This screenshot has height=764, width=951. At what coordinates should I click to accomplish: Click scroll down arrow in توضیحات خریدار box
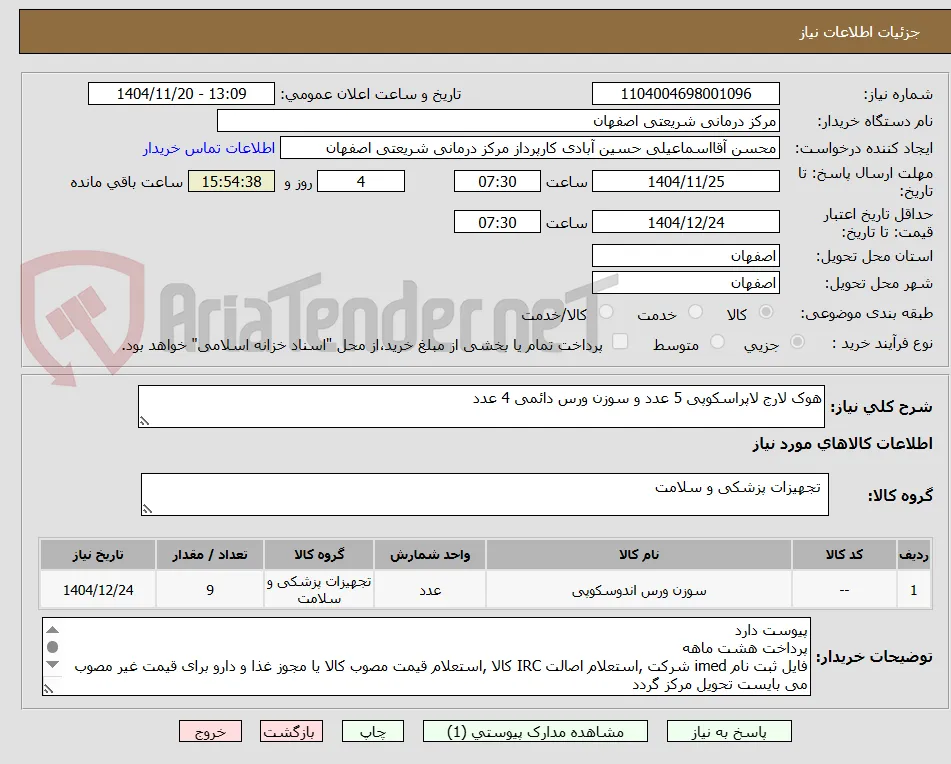click(53, 664)
